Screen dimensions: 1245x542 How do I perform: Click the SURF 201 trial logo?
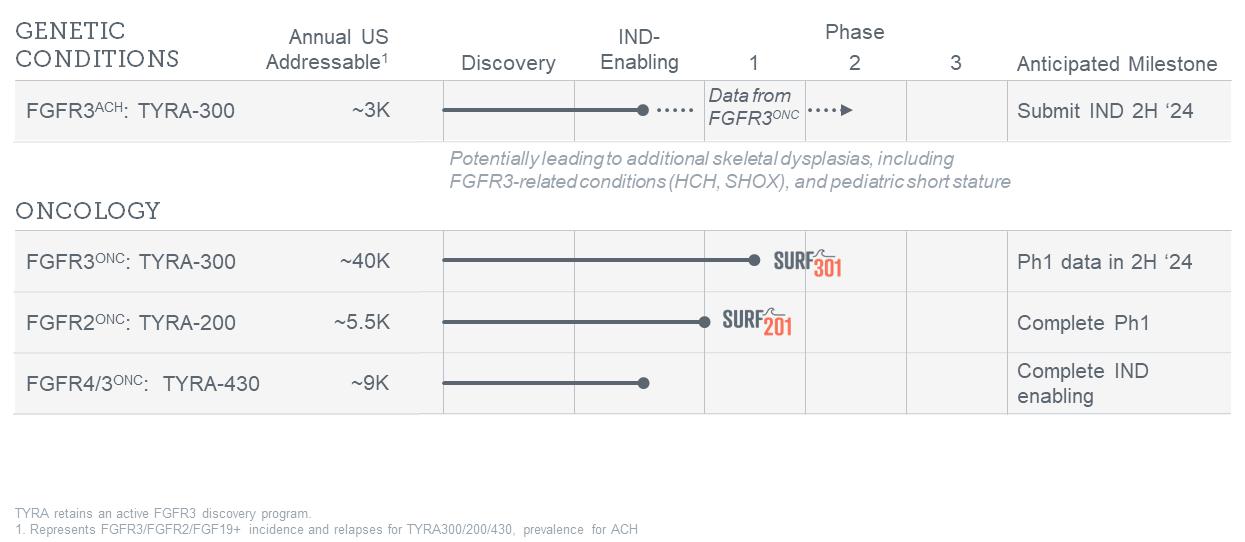coord(757,322)
